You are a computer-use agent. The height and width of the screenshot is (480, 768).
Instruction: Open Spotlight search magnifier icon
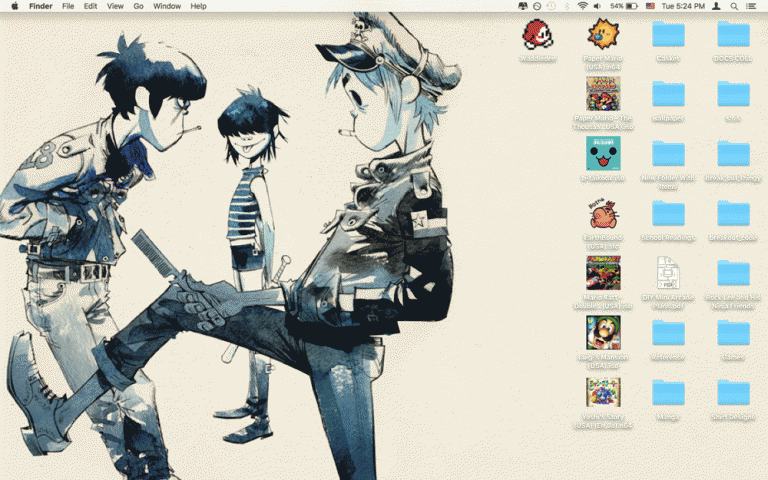click(734, 6)
